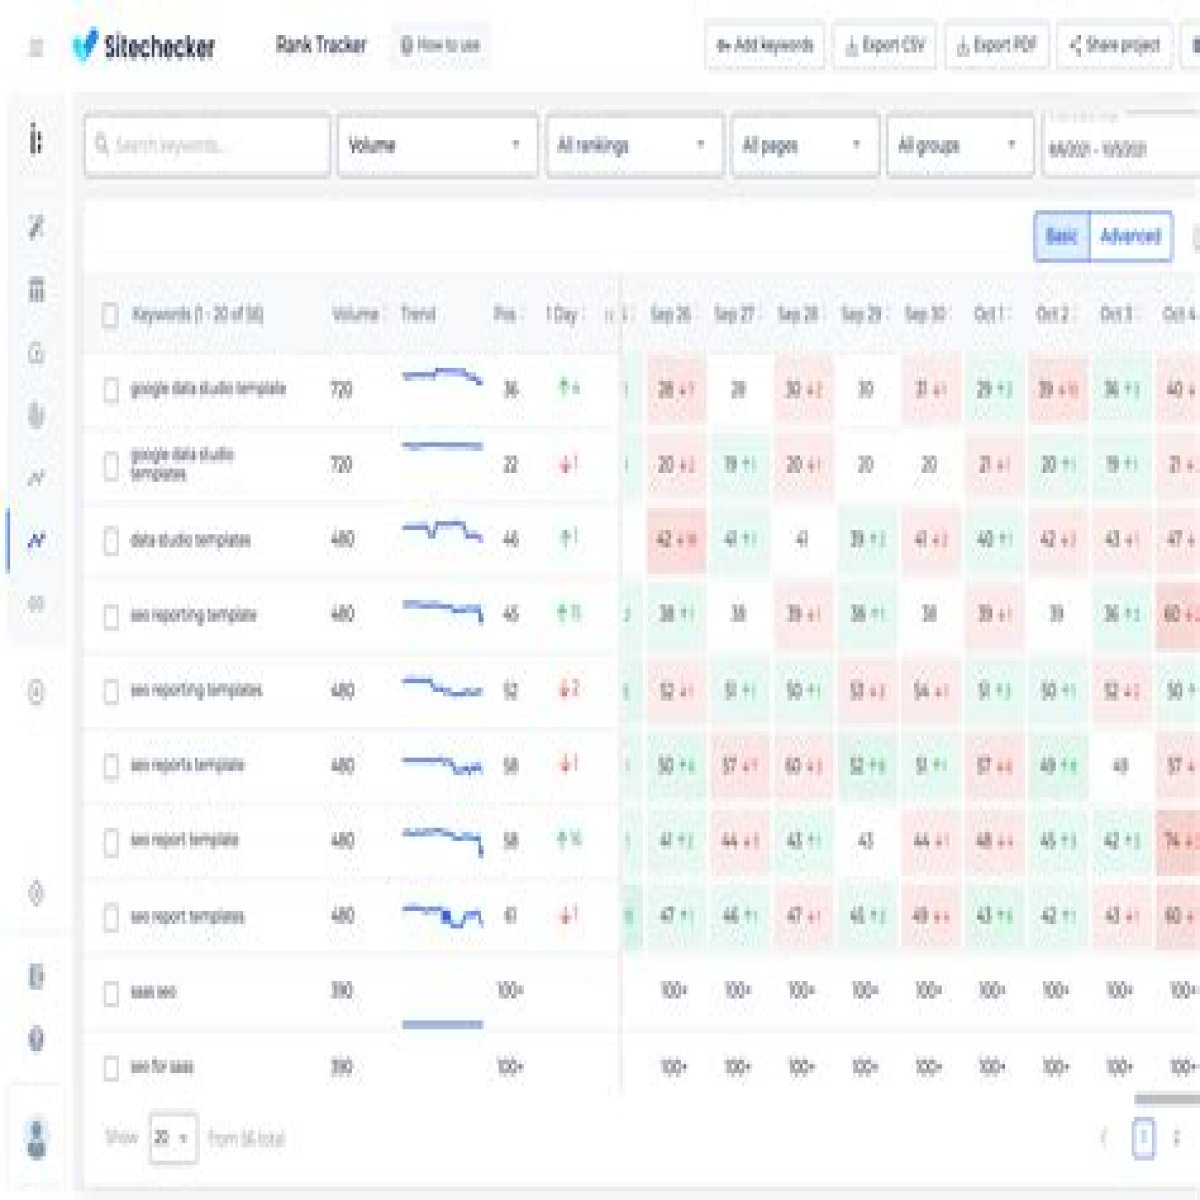
Task: Click the Share project button
Action: 1114,46
